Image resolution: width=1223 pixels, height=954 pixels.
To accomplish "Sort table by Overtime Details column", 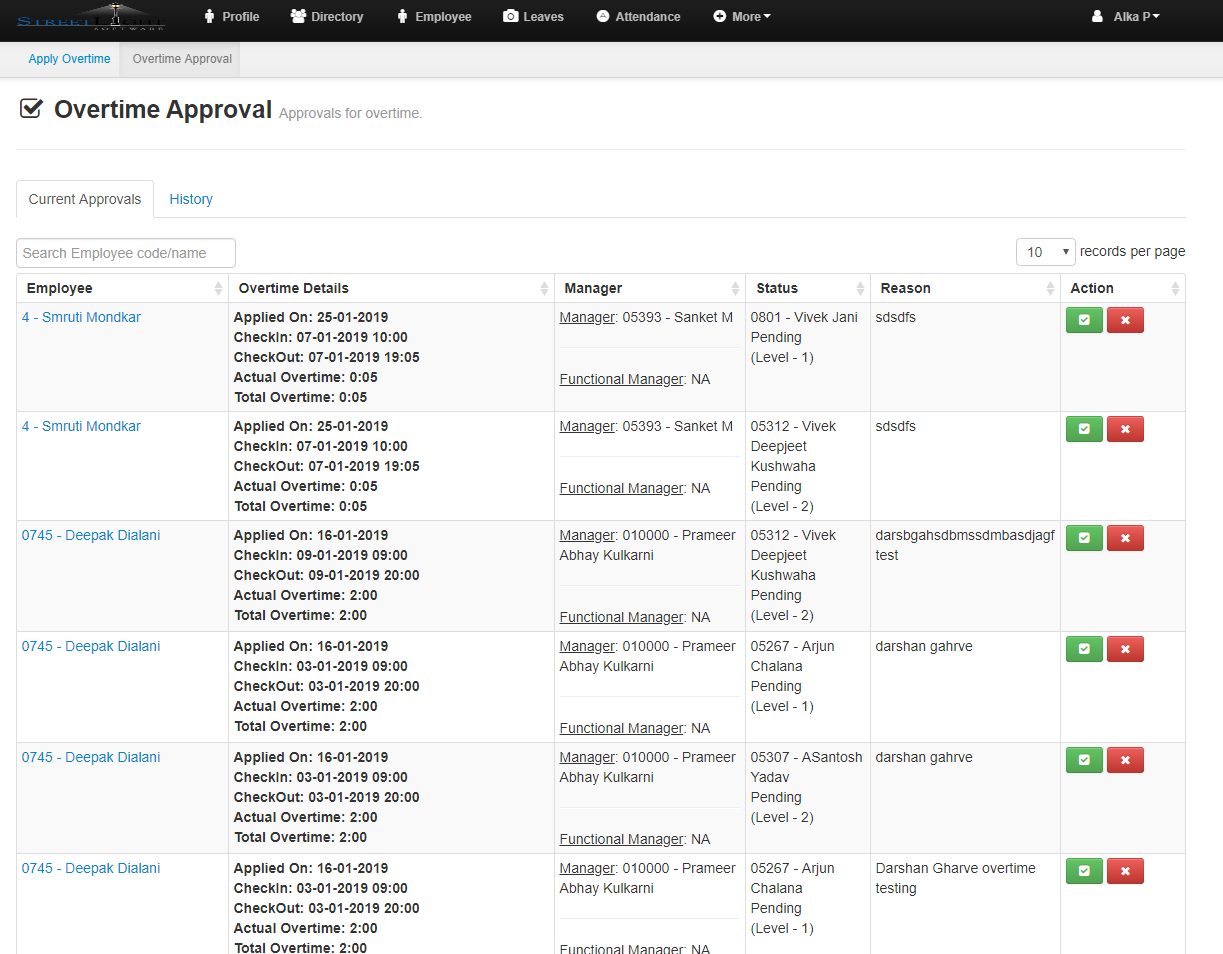I will click(391, 288).
